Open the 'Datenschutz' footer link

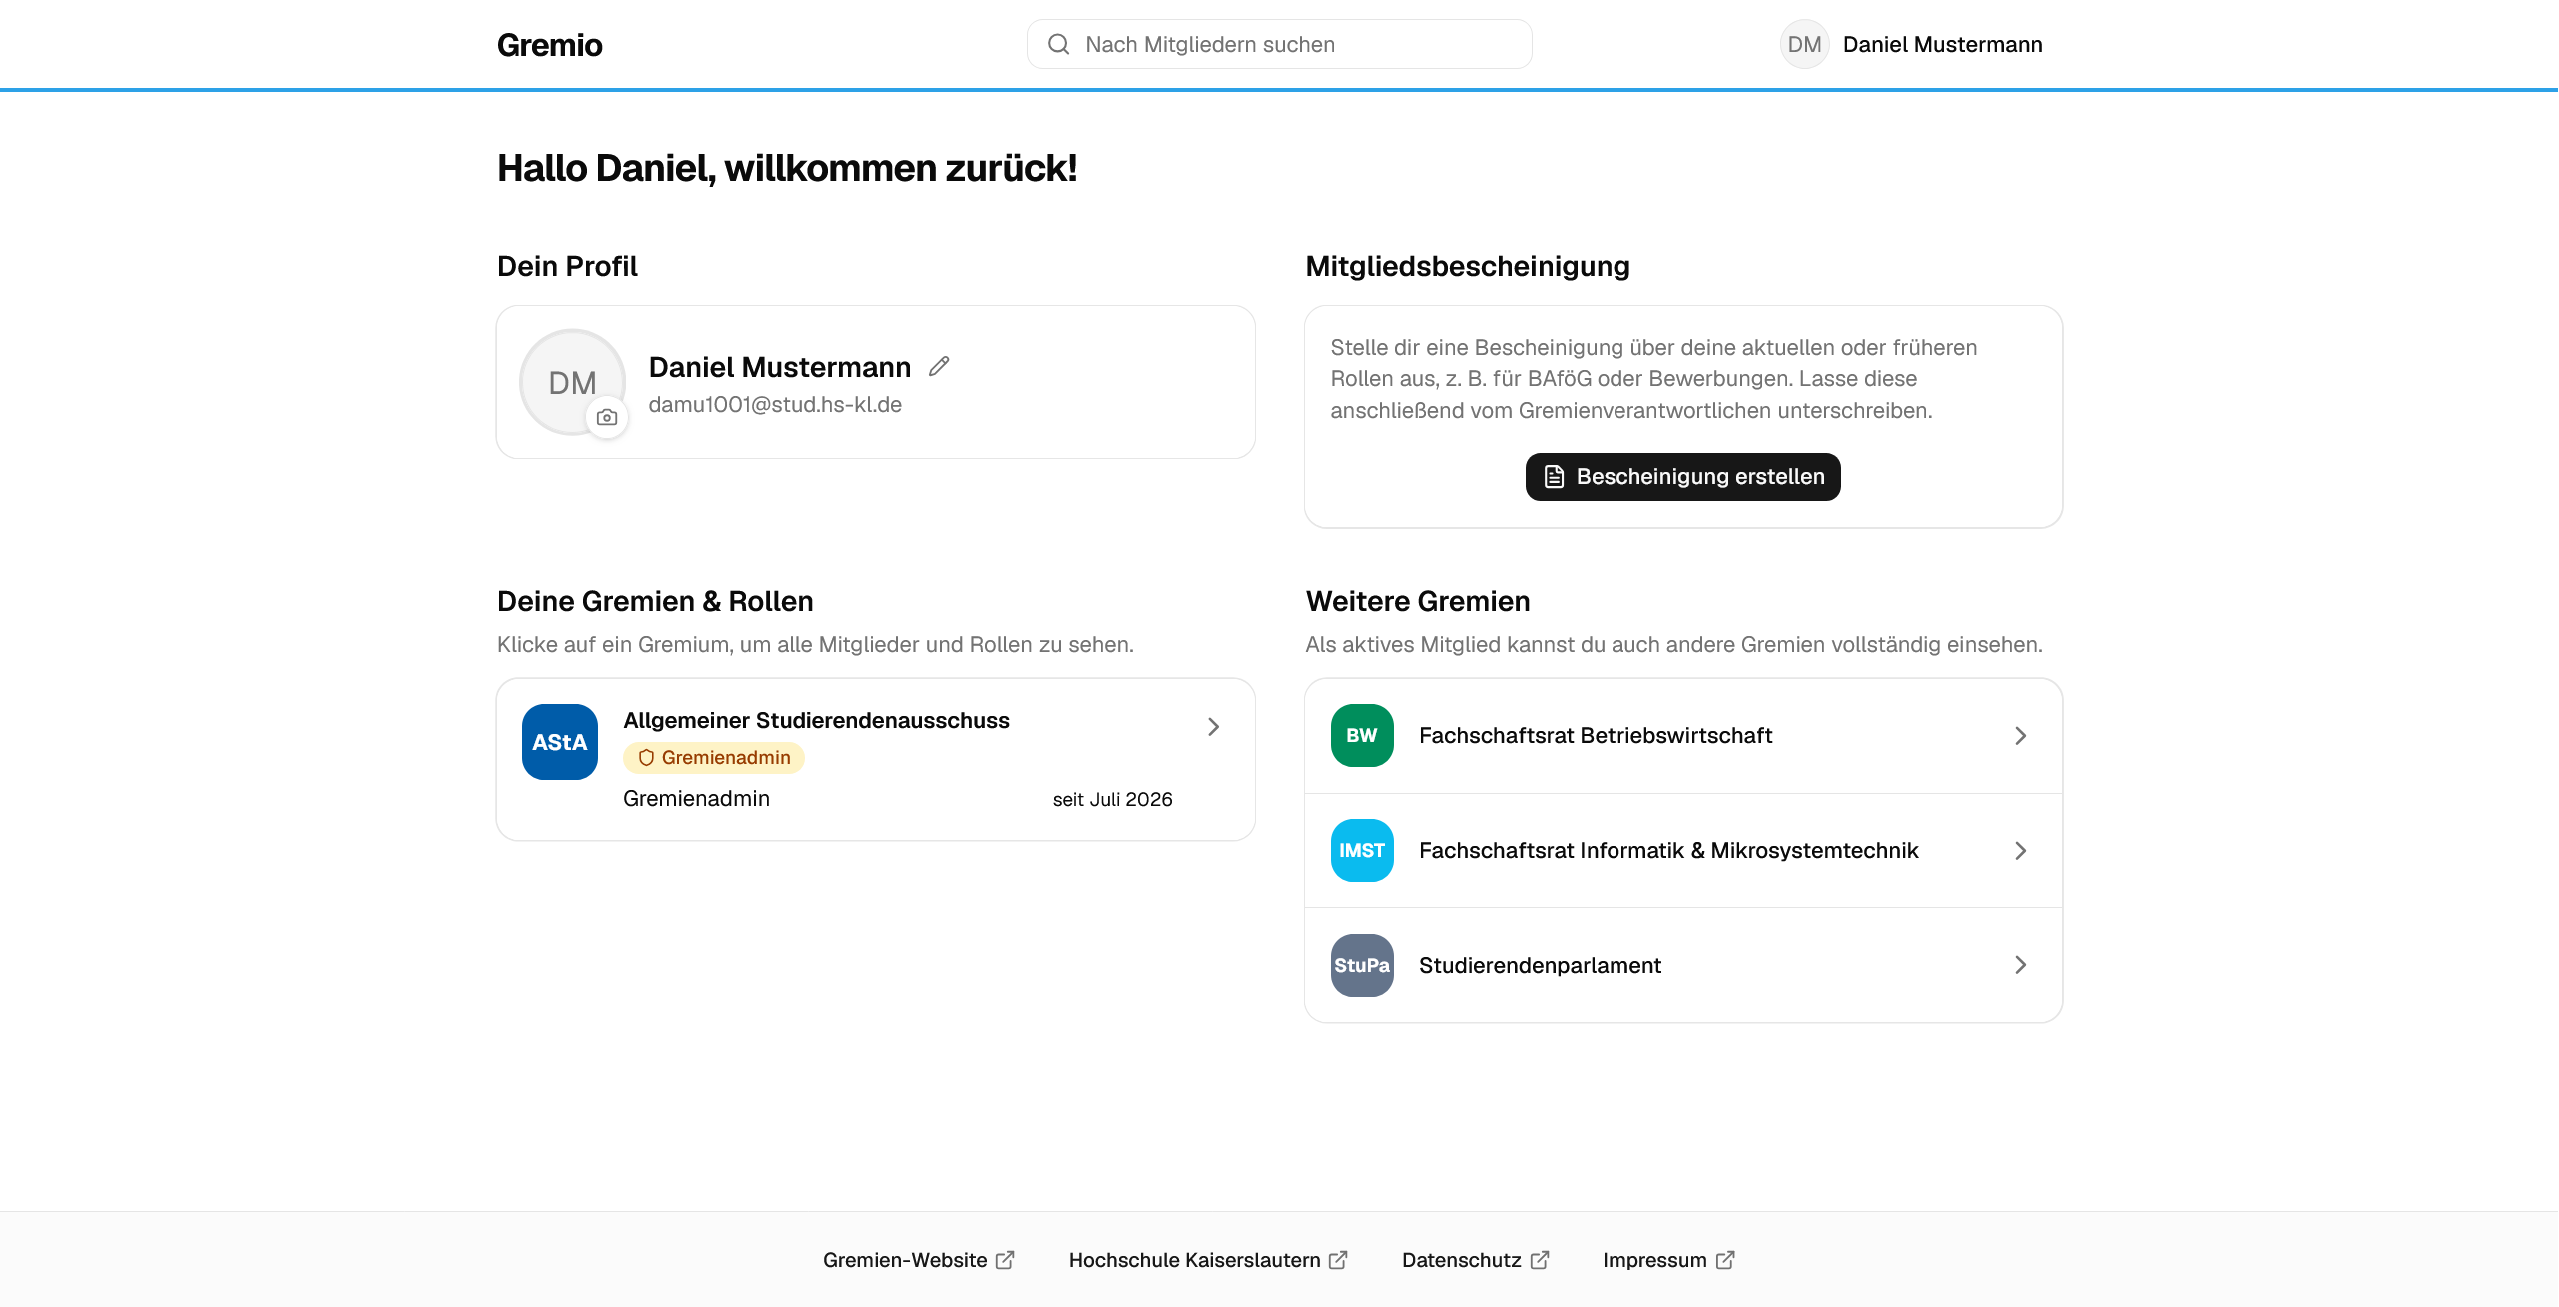click(x=1475, y=1260)
